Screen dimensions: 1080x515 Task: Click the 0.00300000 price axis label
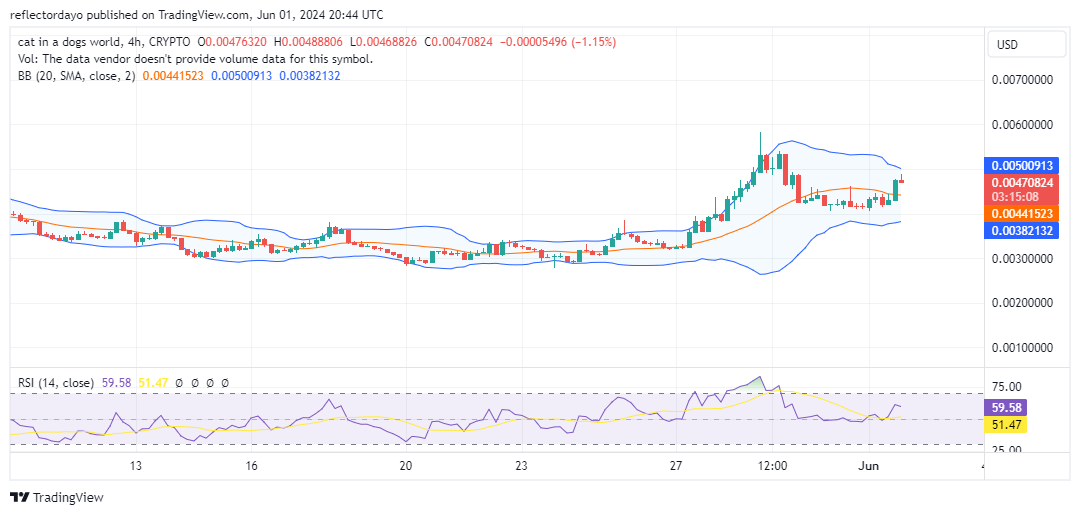1023,259
